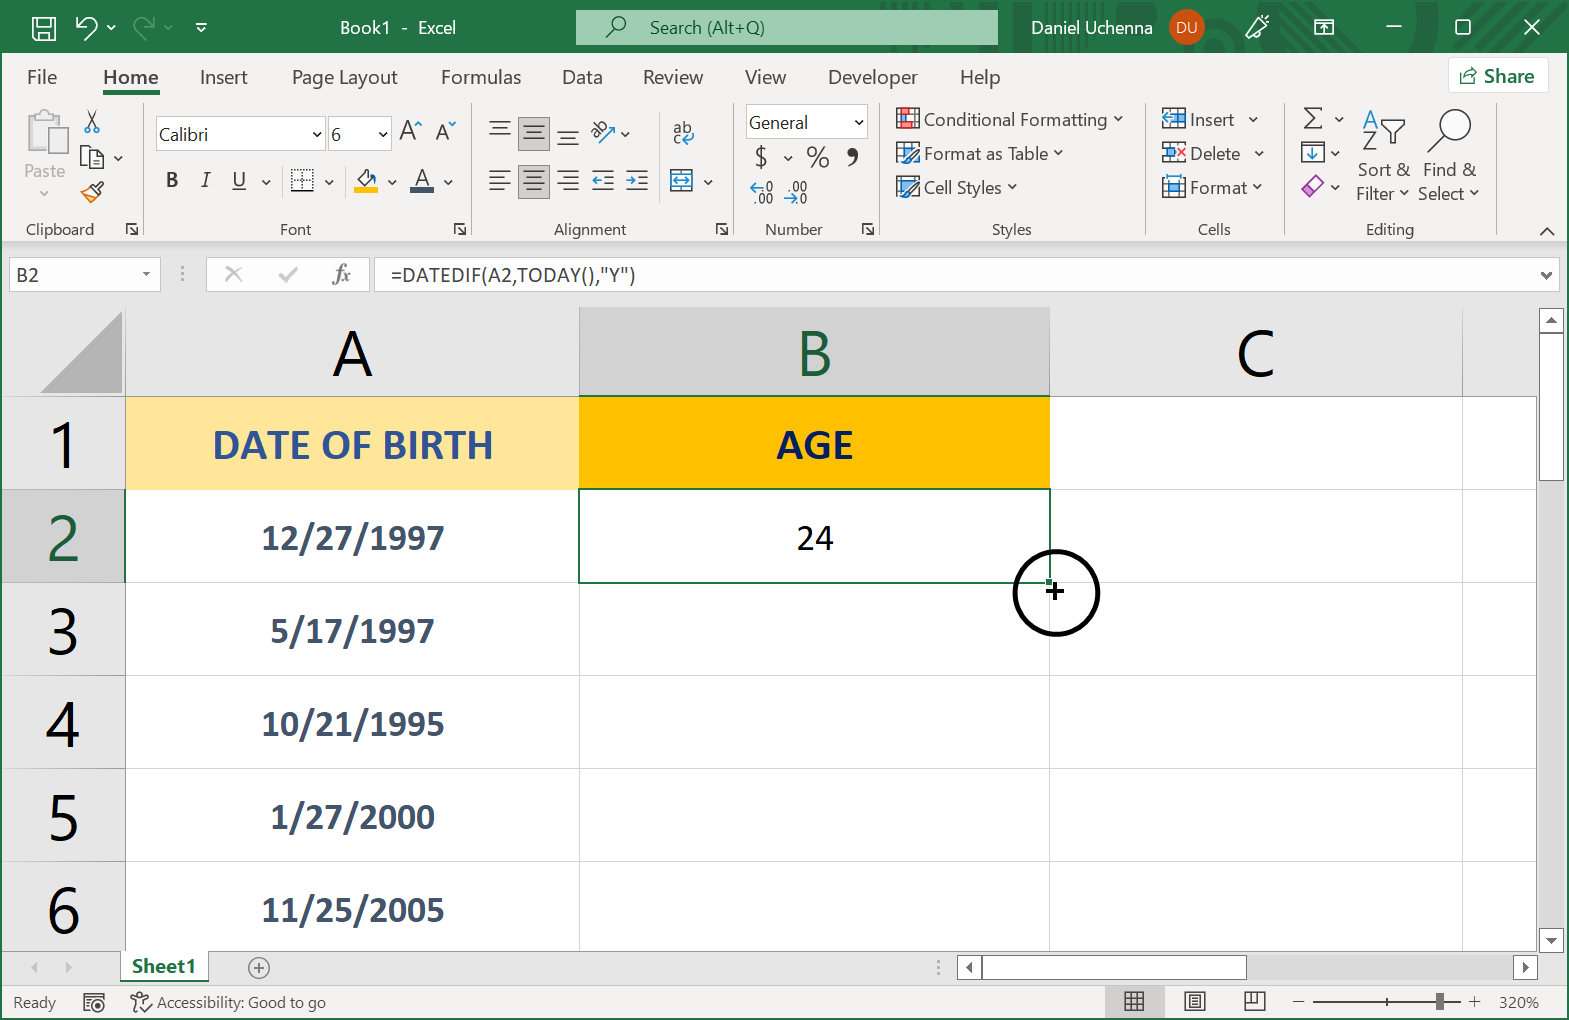Add a new sheet with plus button
The image size is (1569, 1020).
(259, 967)
